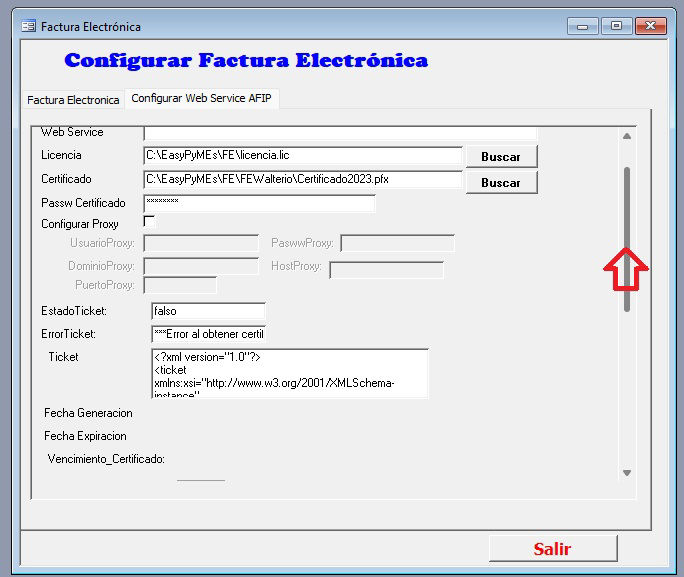The height and width of the screenshot is (577, 684).
Task: Click the ErrorTicket text field
Action: (x=208, y=334)
